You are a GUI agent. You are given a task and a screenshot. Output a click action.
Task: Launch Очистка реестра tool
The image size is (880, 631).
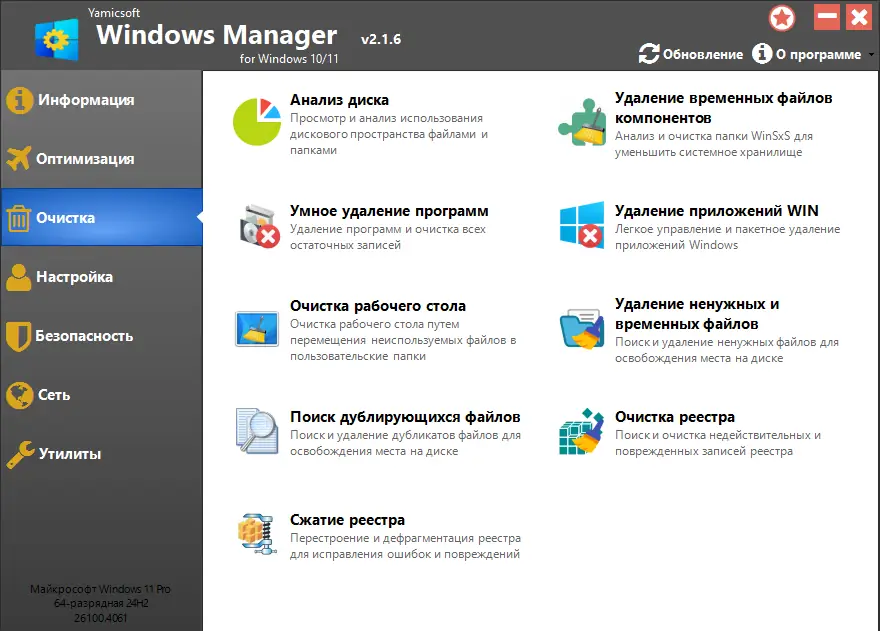pyautogui.click(x=675, y=417)
